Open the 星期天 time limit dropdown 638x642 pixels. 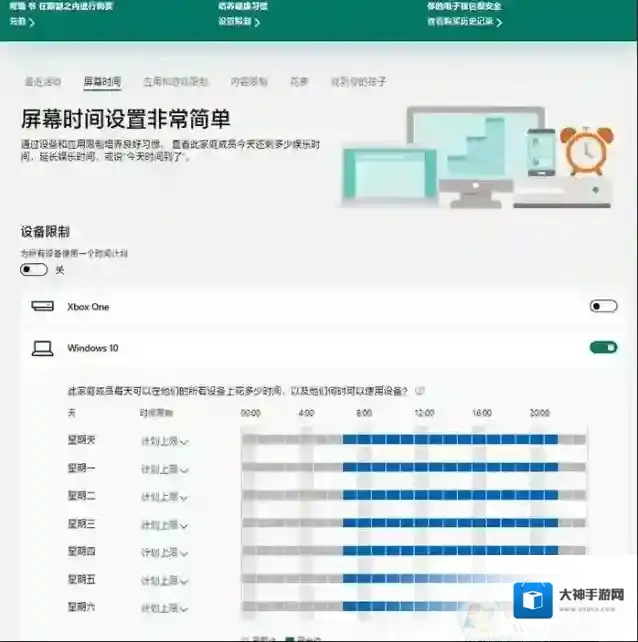coord(164,440)
